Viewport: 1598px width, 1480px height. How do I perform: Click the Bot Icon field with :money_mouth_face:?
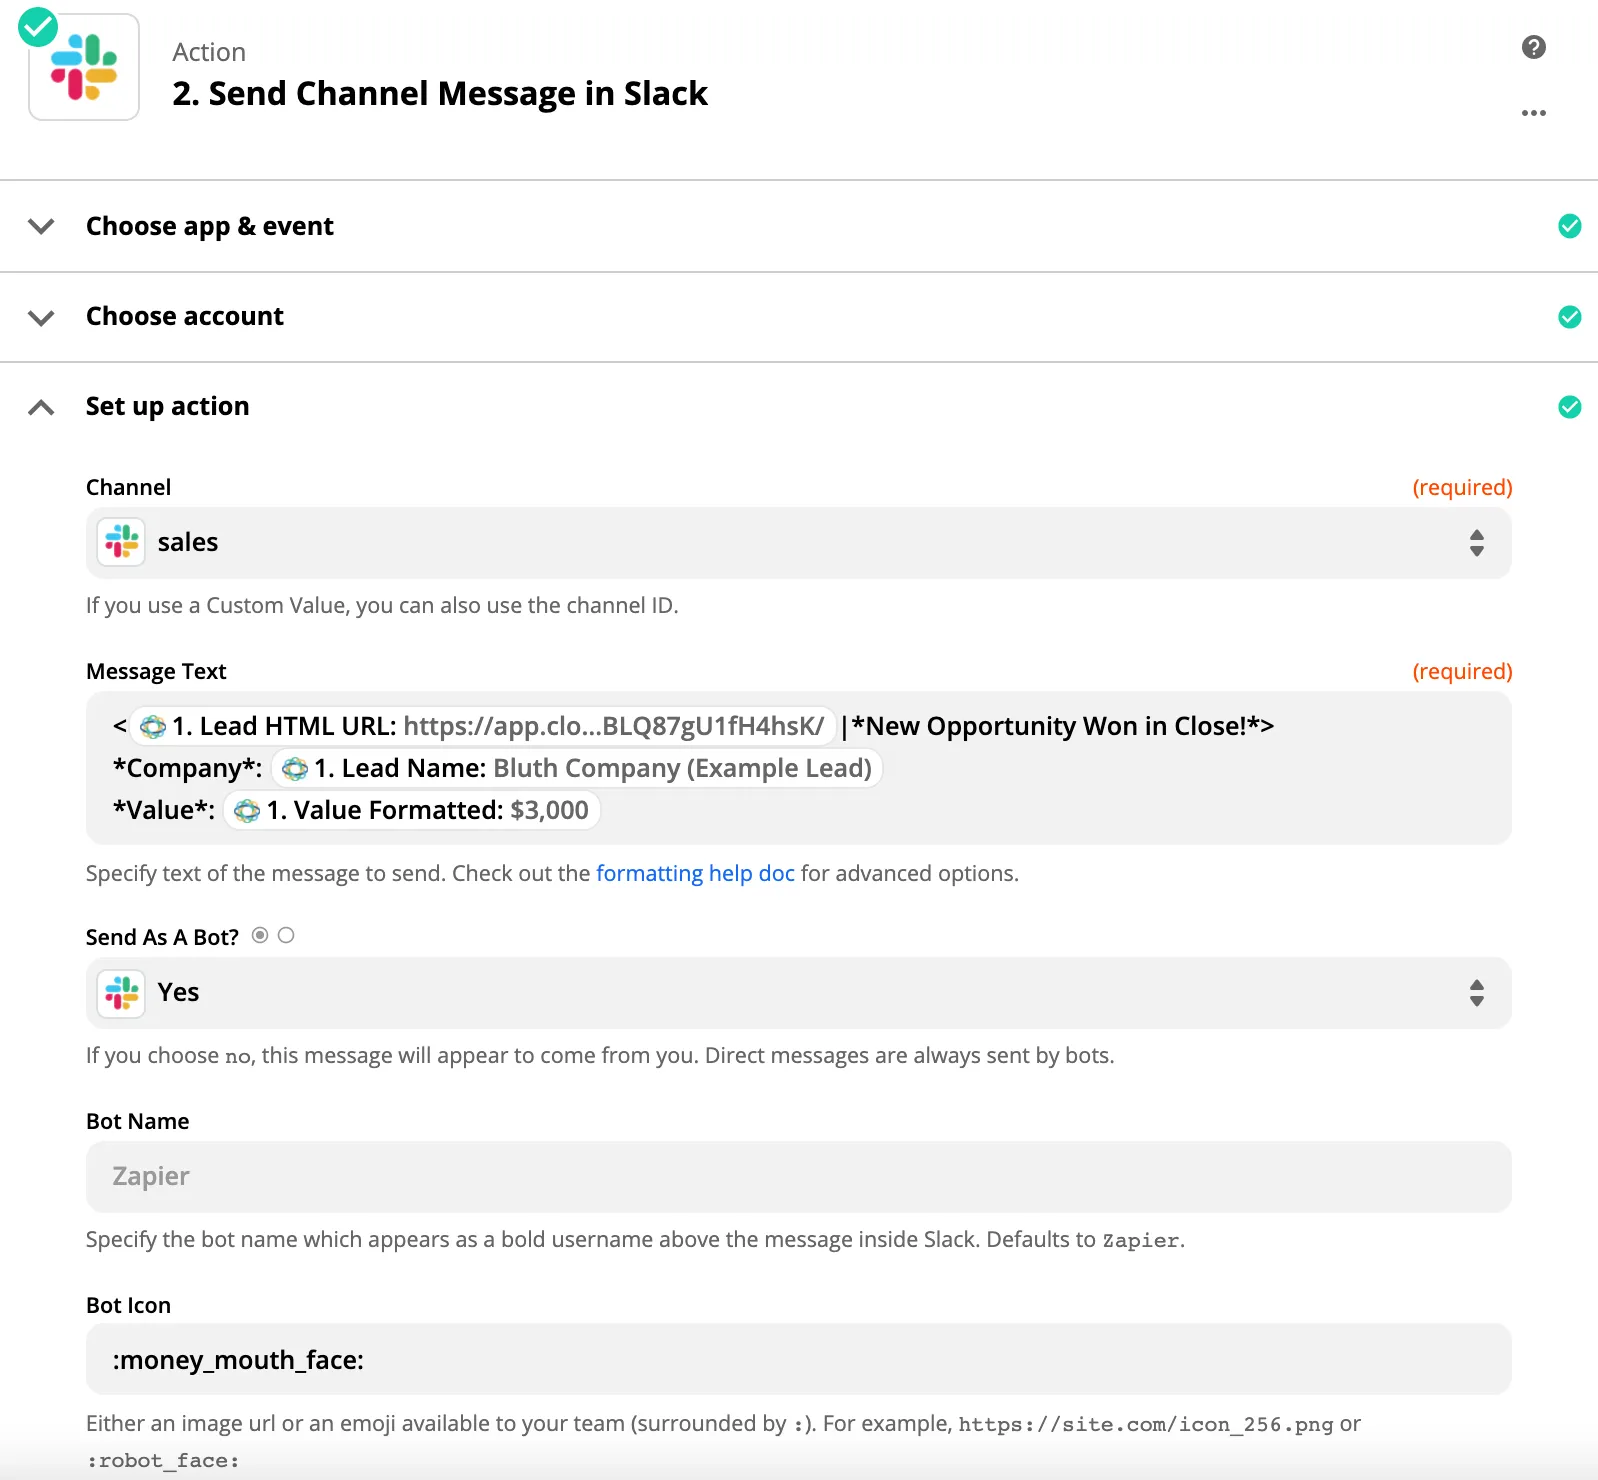coord(798,1359)
